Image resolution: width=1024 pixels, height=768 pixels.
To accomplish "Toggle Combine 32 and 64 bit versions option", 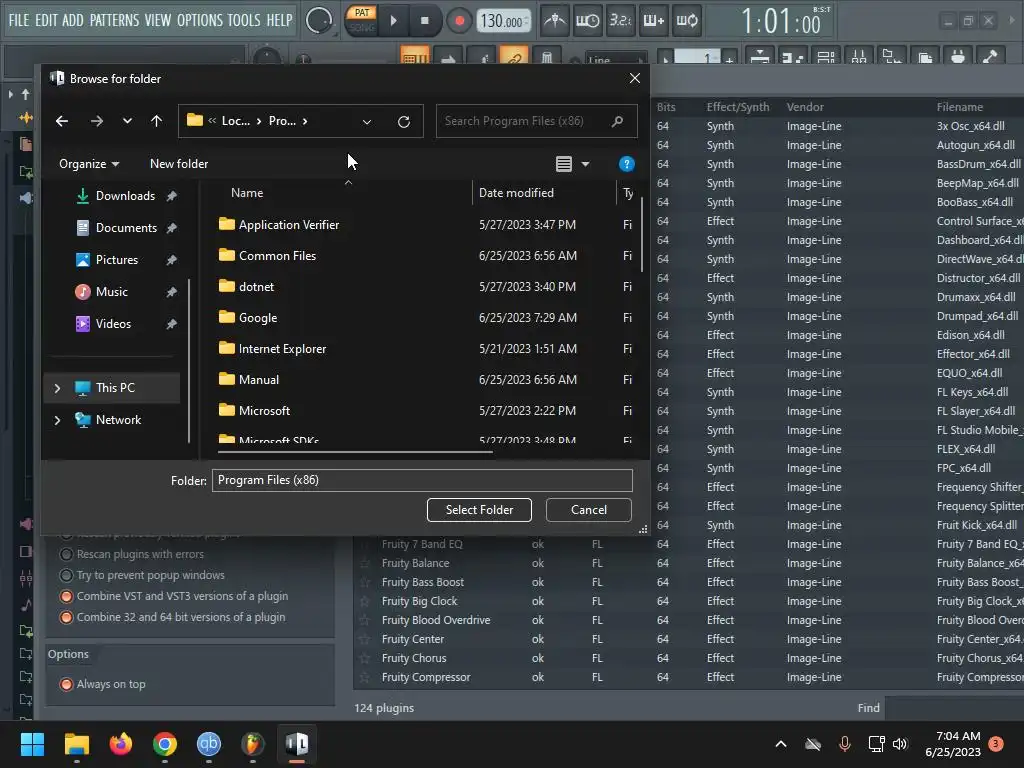I will click(x=66, y=617).
